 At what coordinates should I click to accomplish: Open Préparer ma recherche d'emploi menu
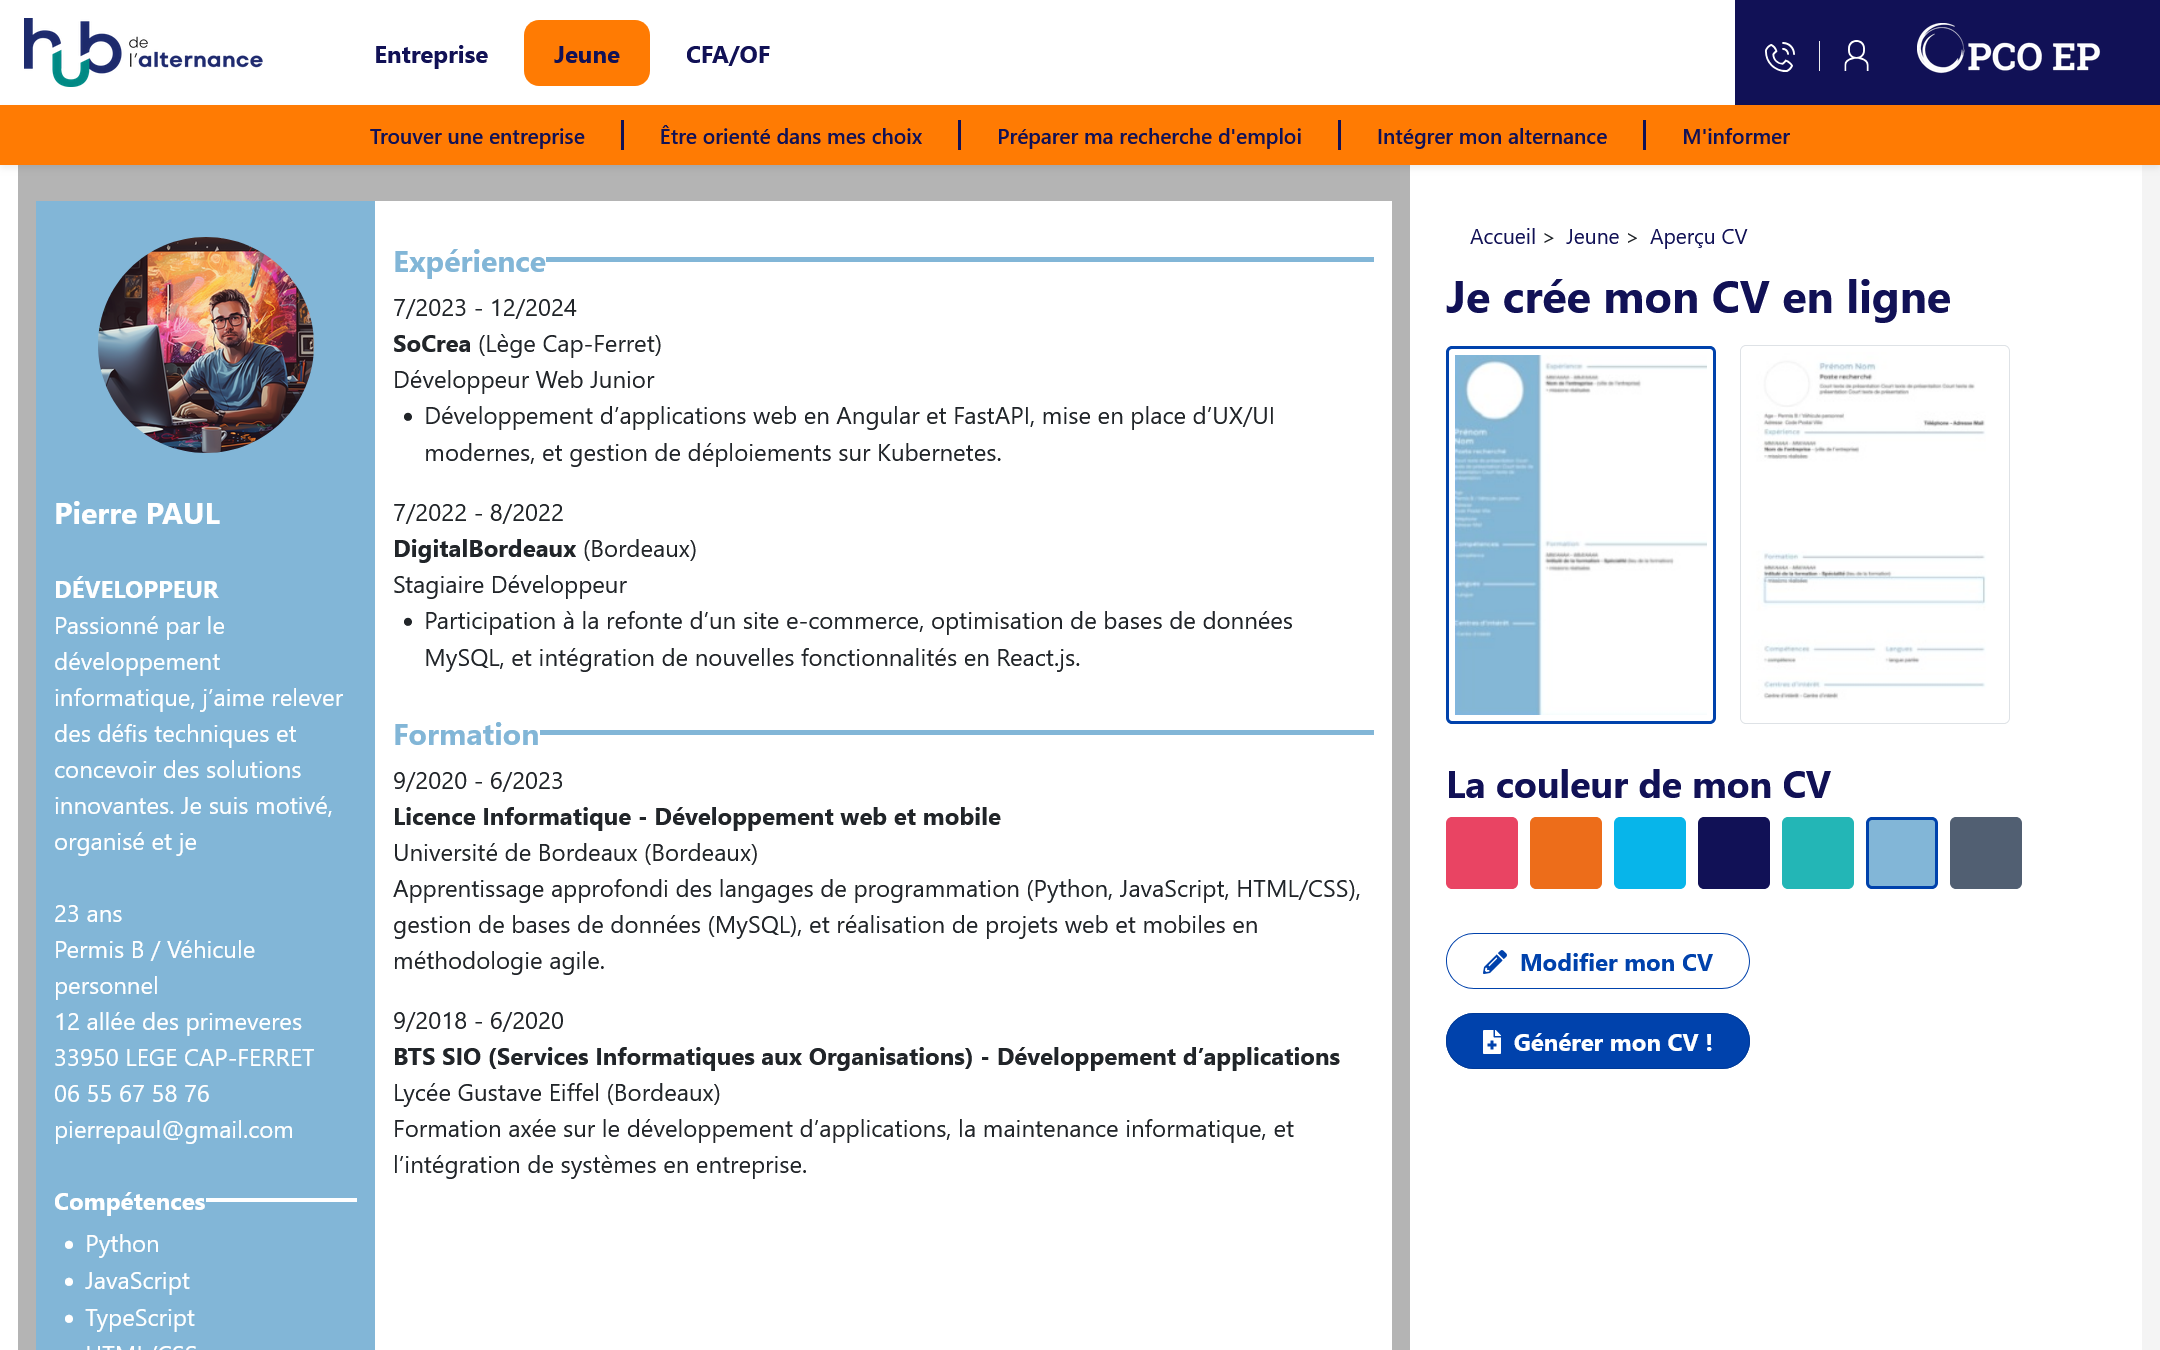[1149, 136]
